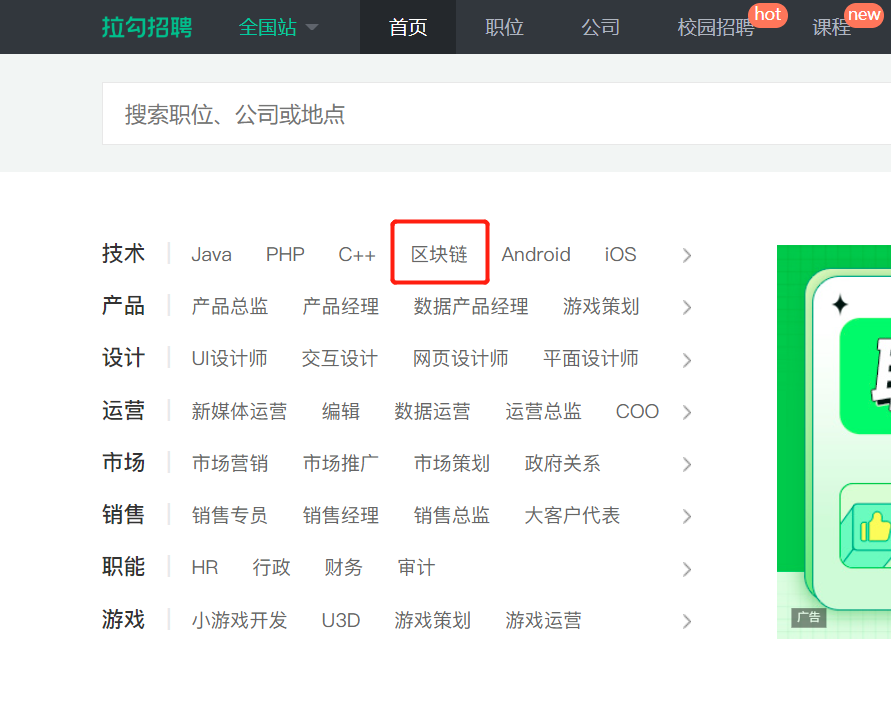Expand the 销售 category chevron
This screenshot has width=891, height=701.
tap(687, 516)
